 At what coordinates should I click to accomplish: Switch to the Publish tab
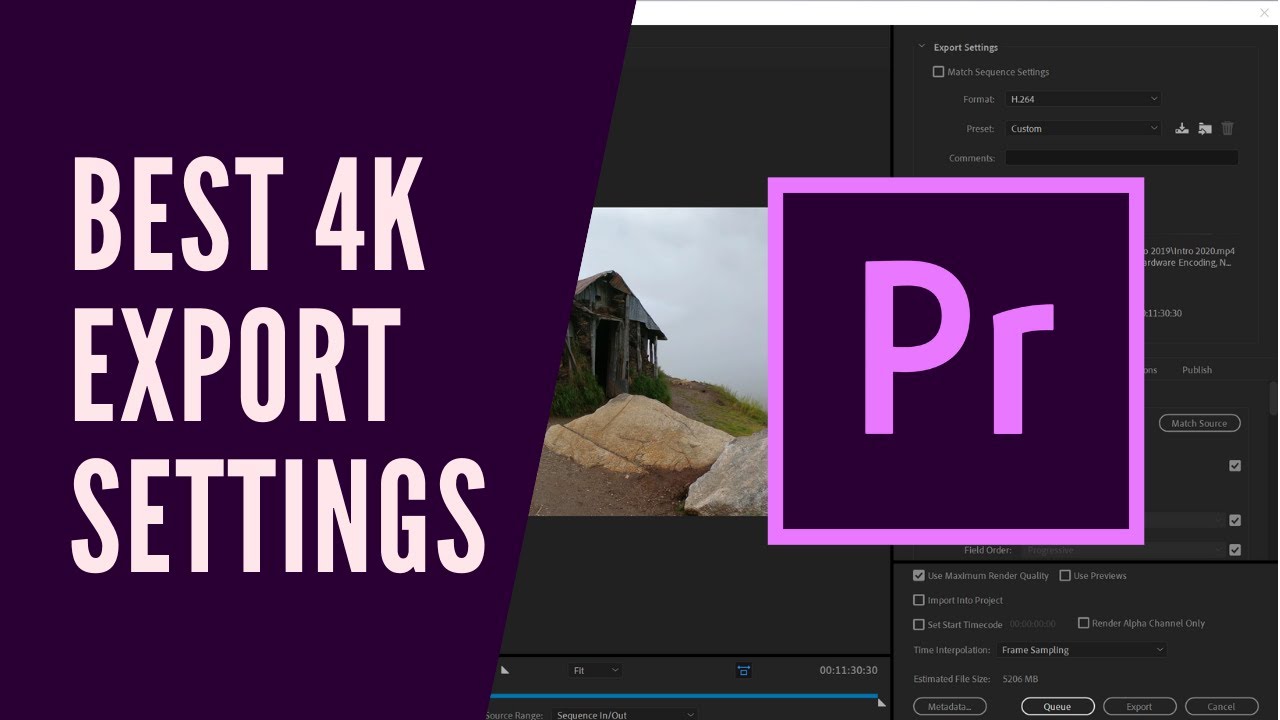click(x=1197, y=370)
